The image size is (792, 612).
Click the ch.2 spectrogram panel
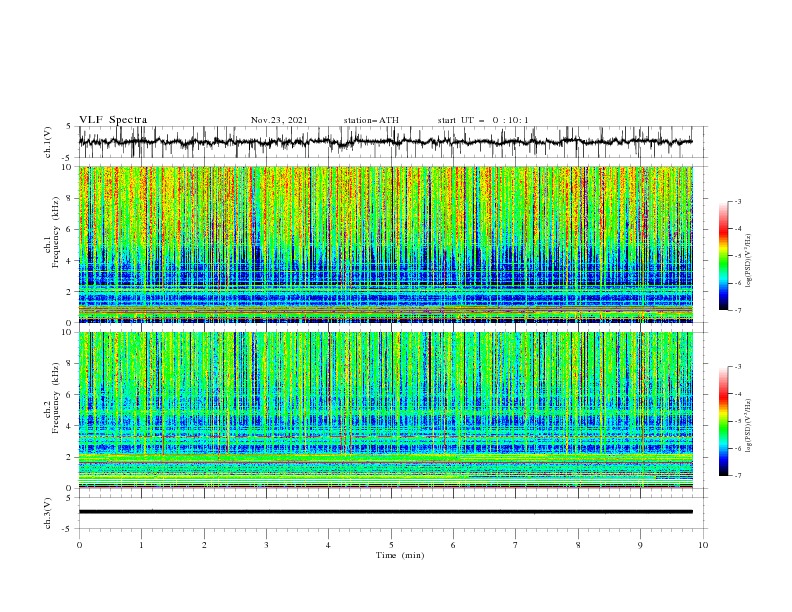tap(385, 410)
